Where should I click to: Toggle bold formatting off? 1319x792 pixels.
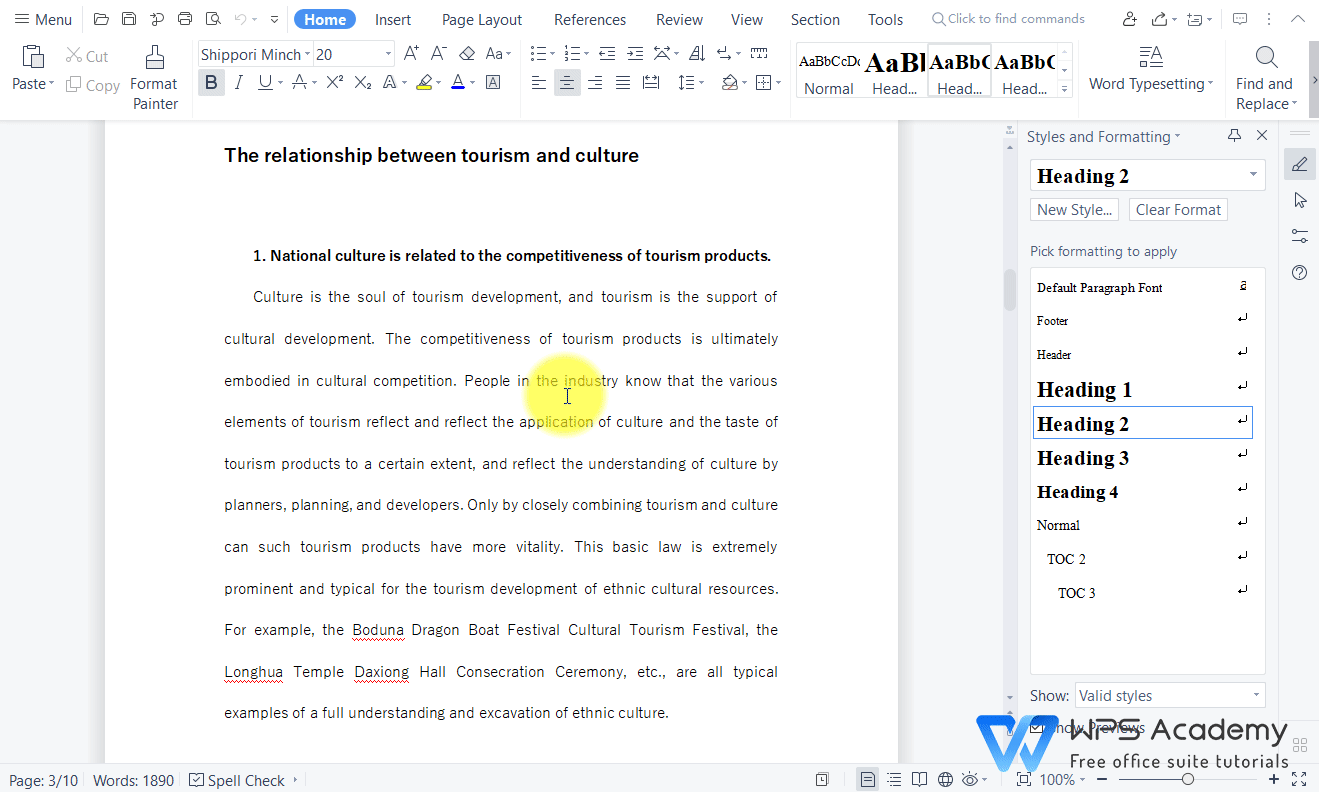[211, 83]
